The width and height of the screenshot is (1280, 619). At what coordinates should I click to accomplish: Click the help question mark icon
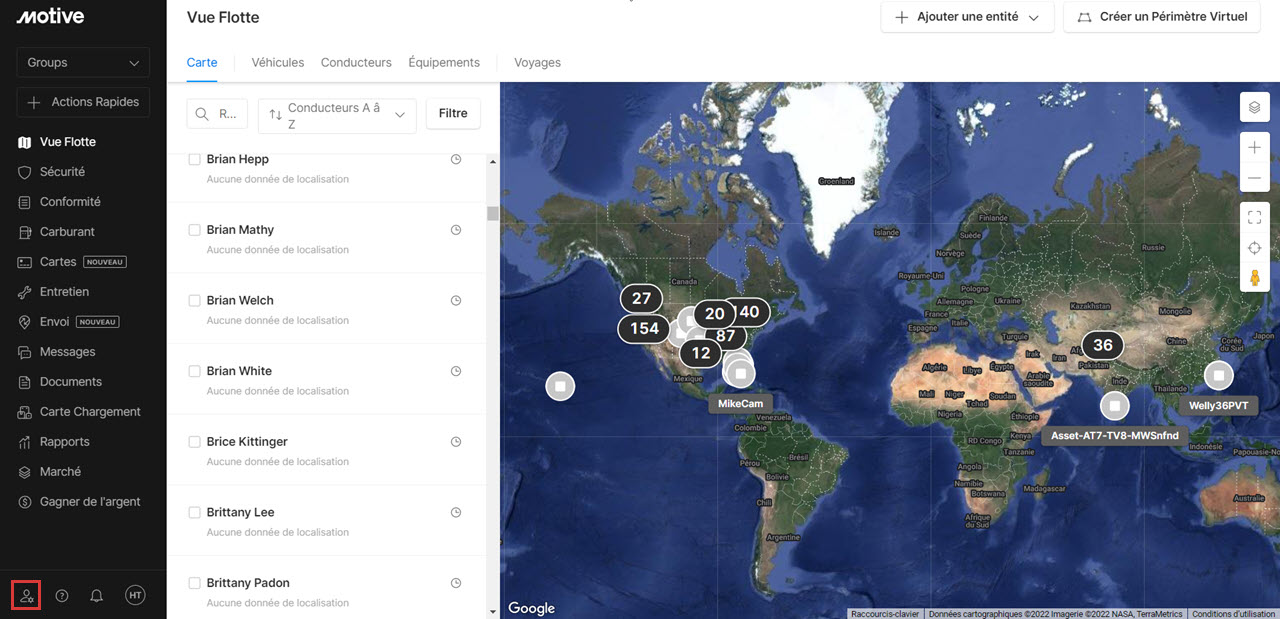pos(62,596)
